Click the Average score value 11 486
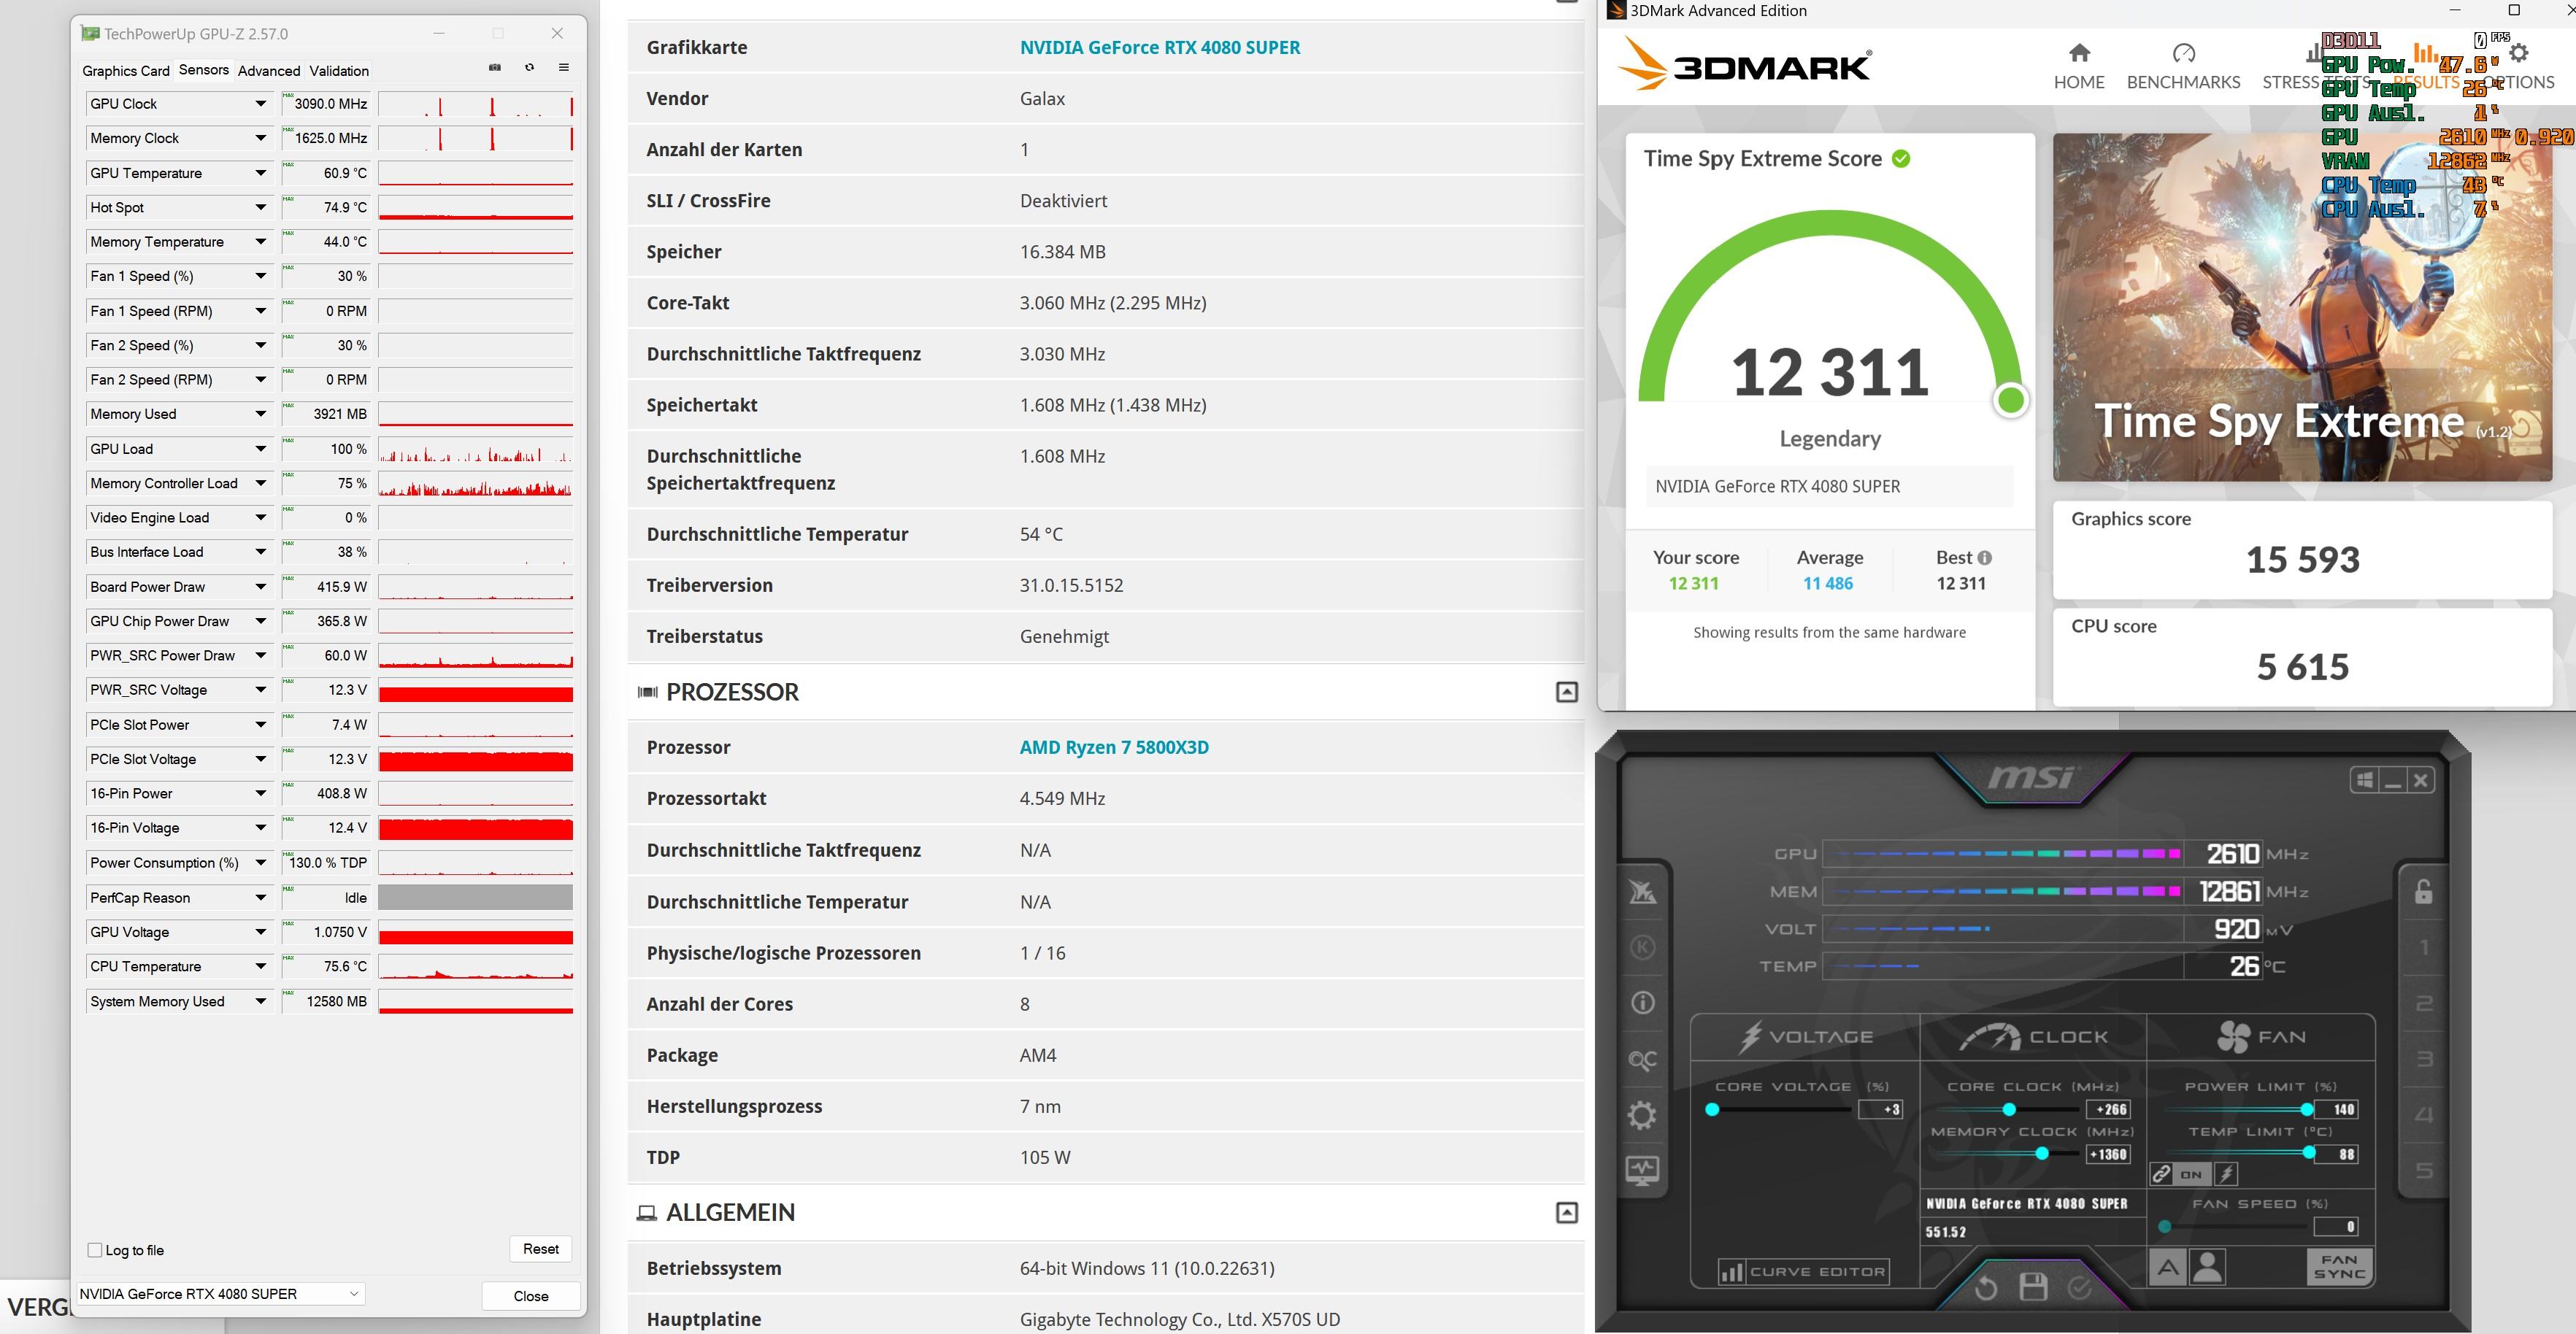 (1828, 584)
